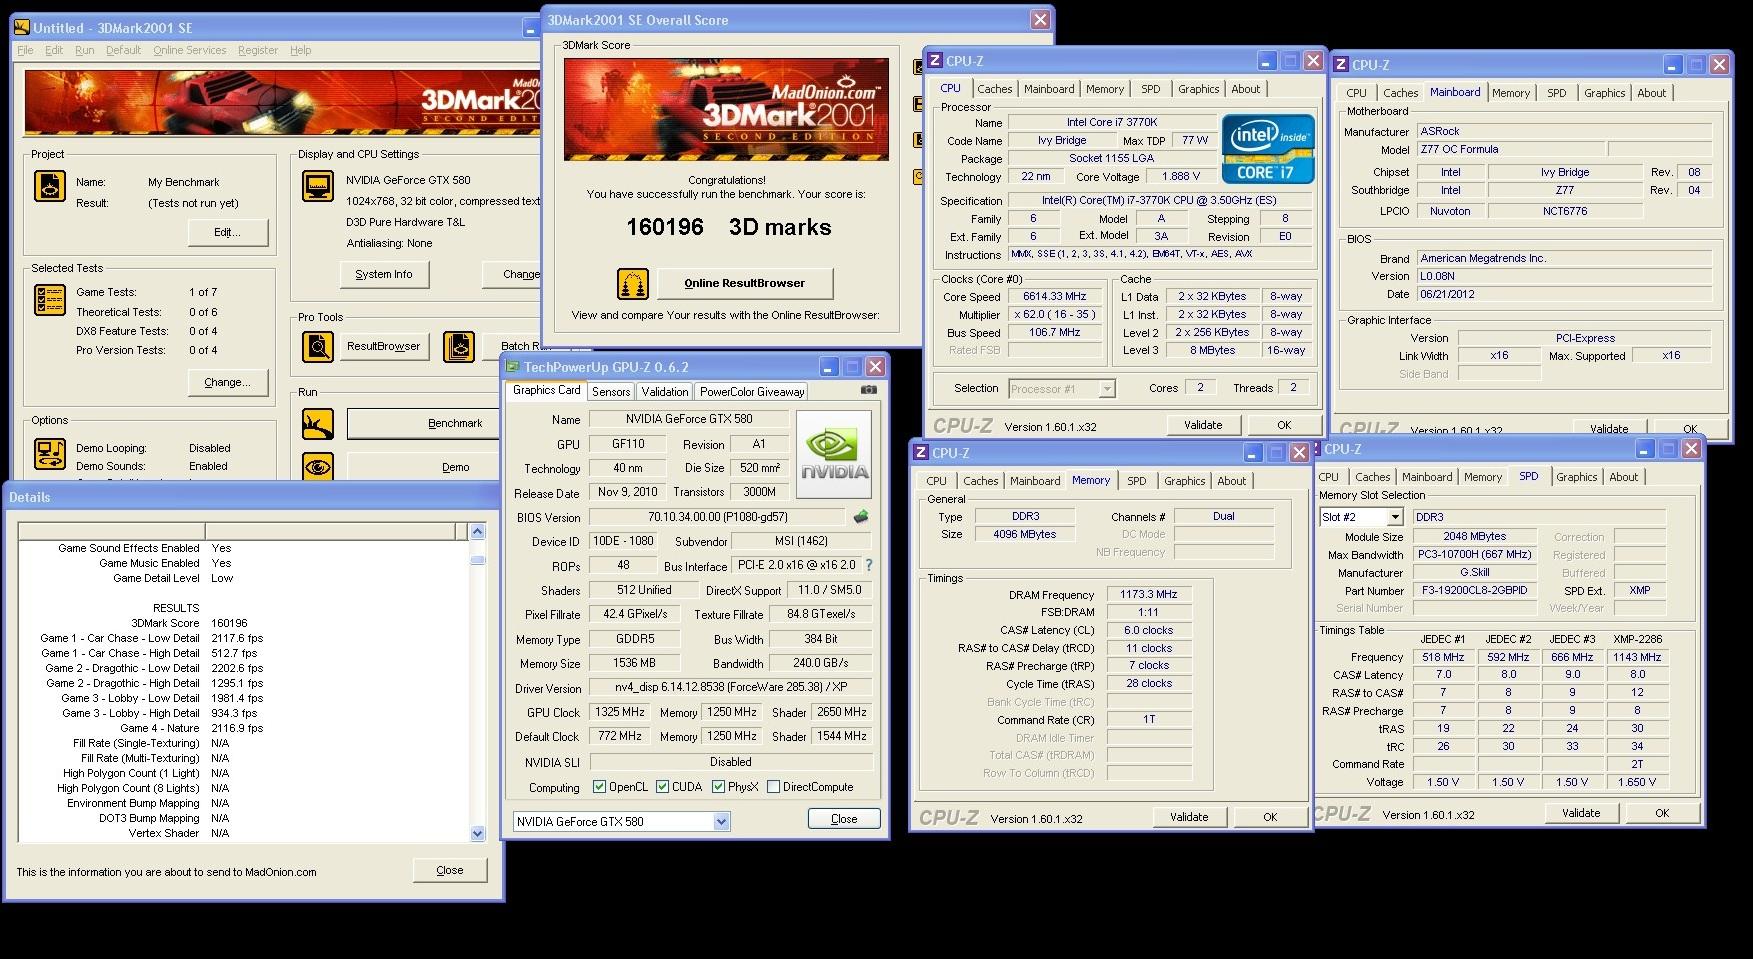1753x959 pixels.
Task: Click the CPU-Z title icon of CPU window
Action: [x=935, y=61]
